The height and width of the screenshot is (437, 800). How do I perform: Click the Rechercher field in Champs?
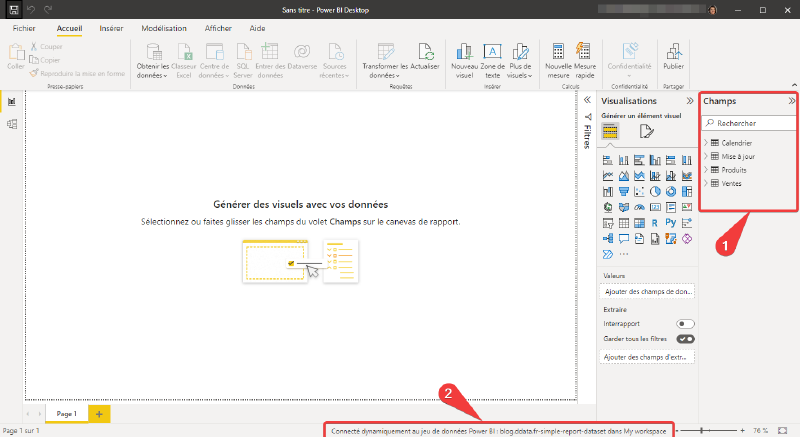[748, 123]
